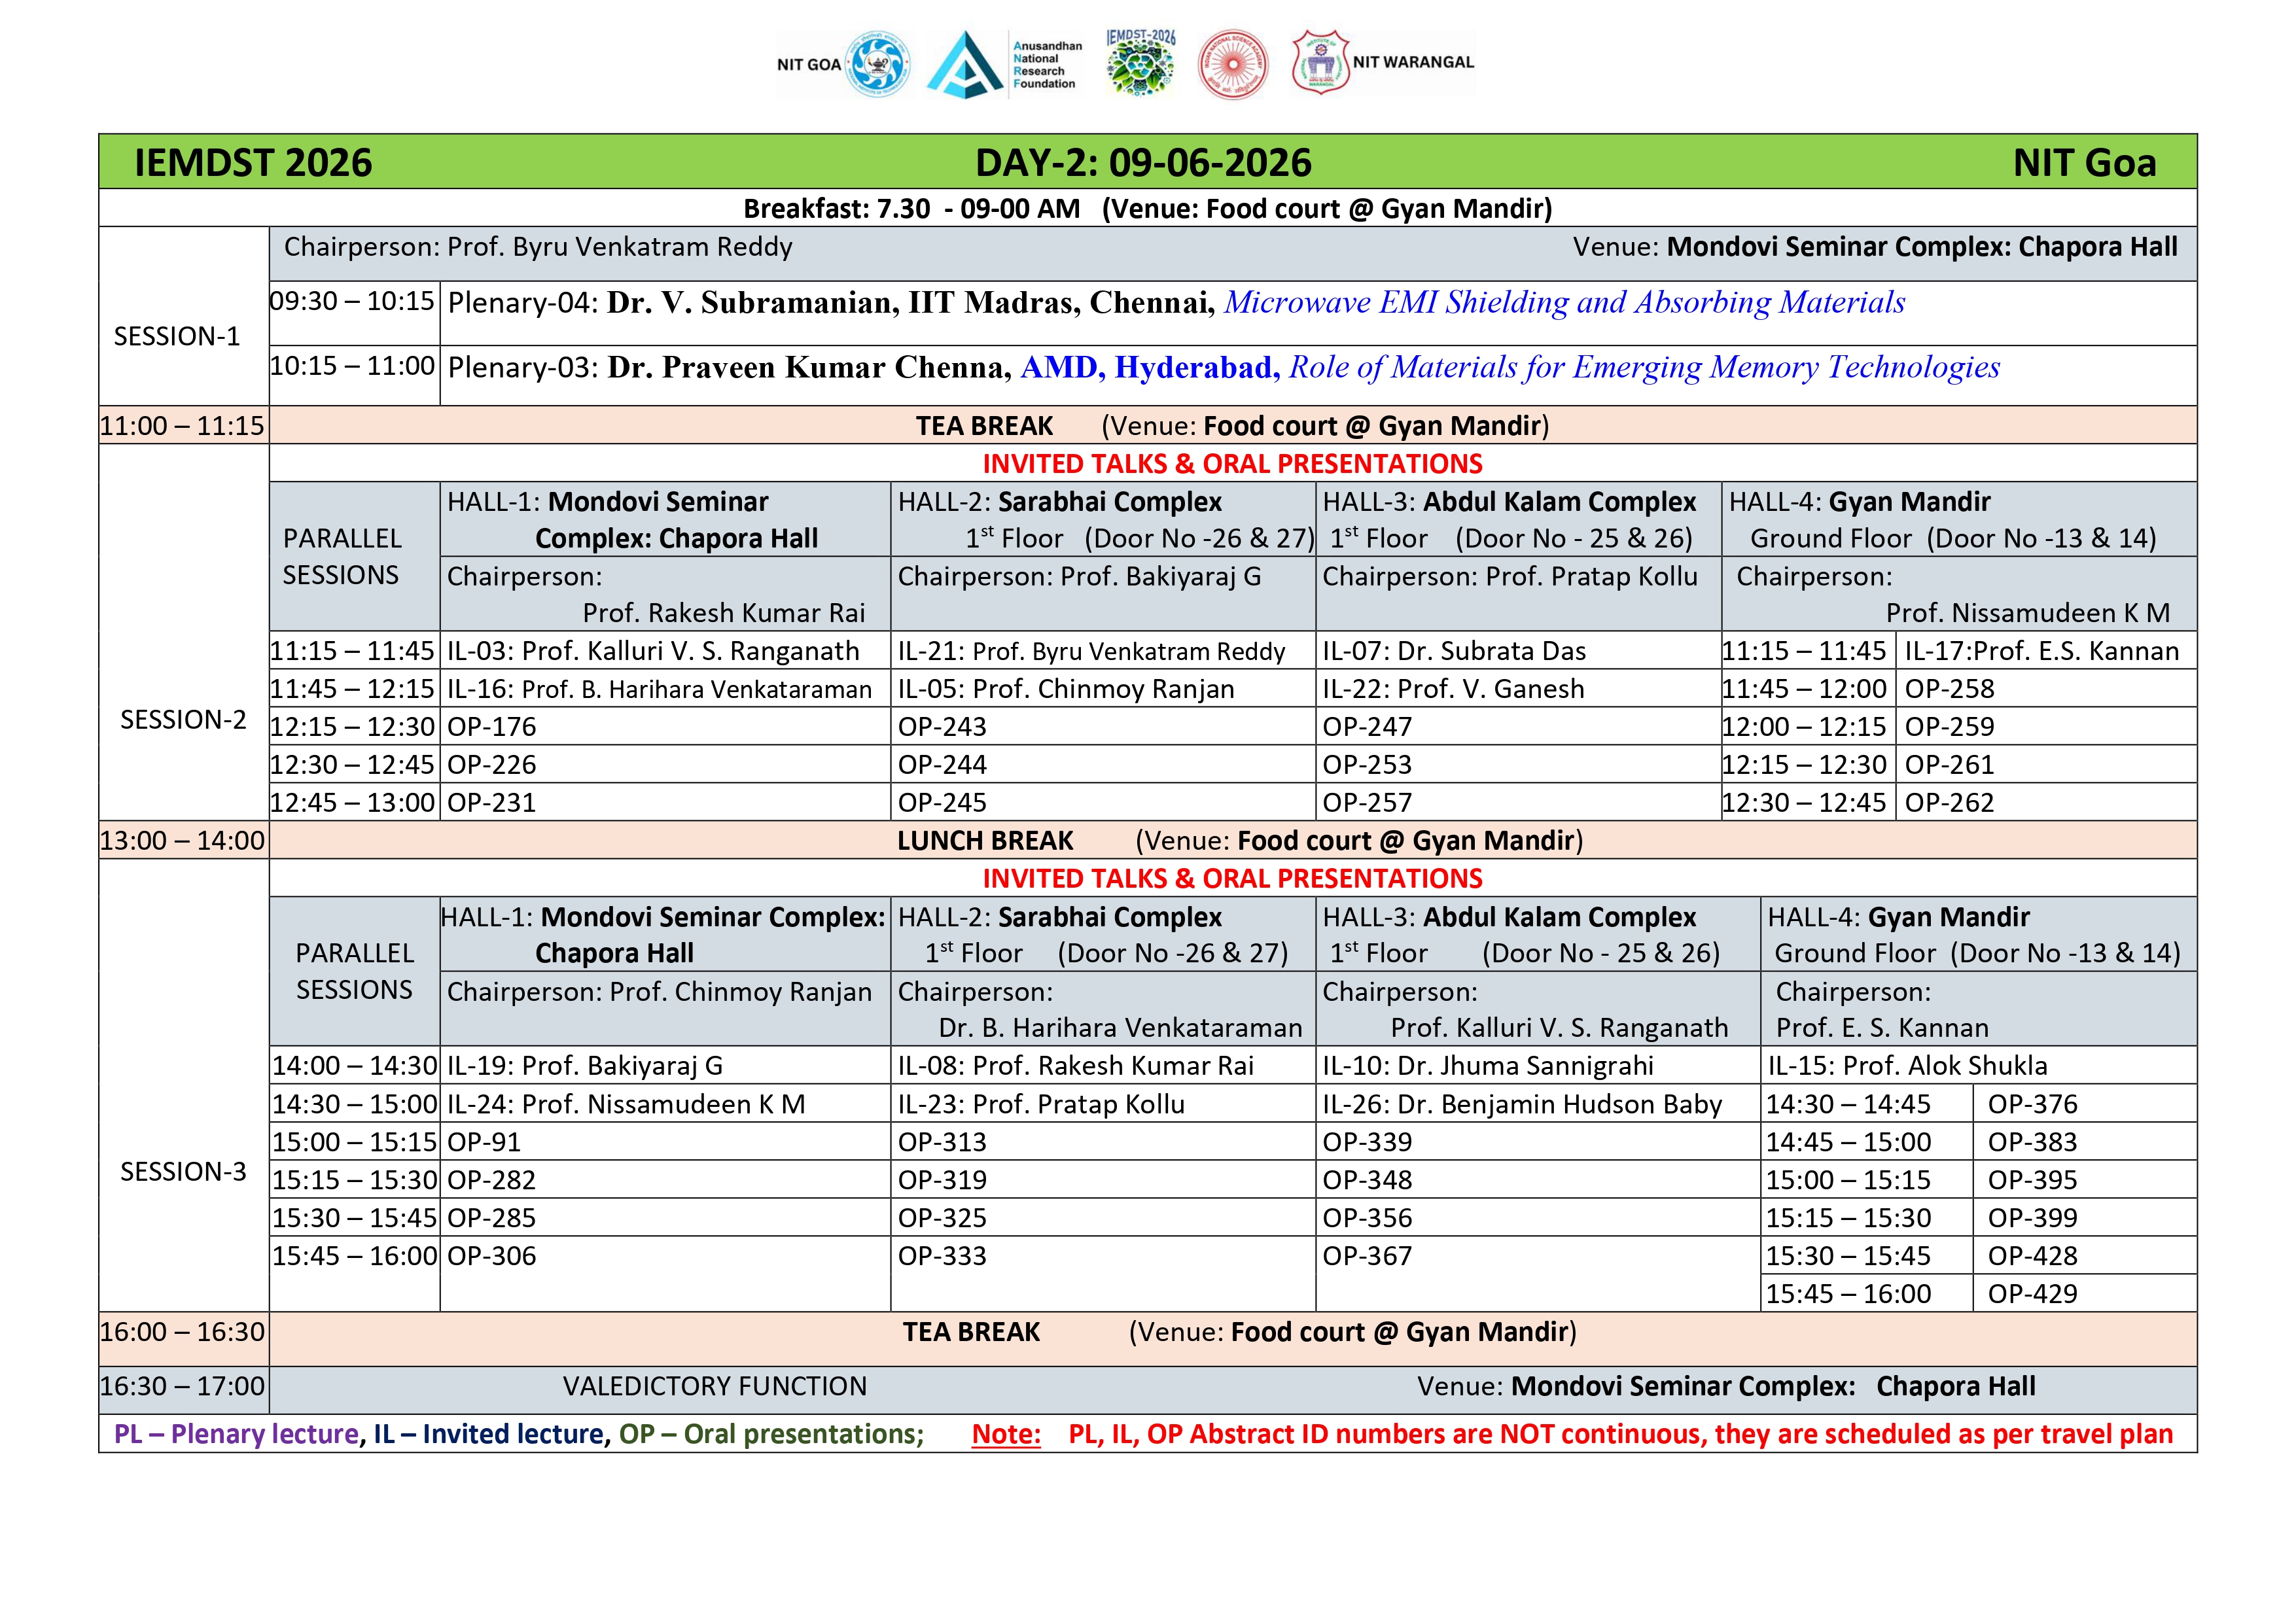This screenshot has height=1623, width=2296.
Task: Click the 13:00 – 14:00 time cell
Action: tap(183, 841)
